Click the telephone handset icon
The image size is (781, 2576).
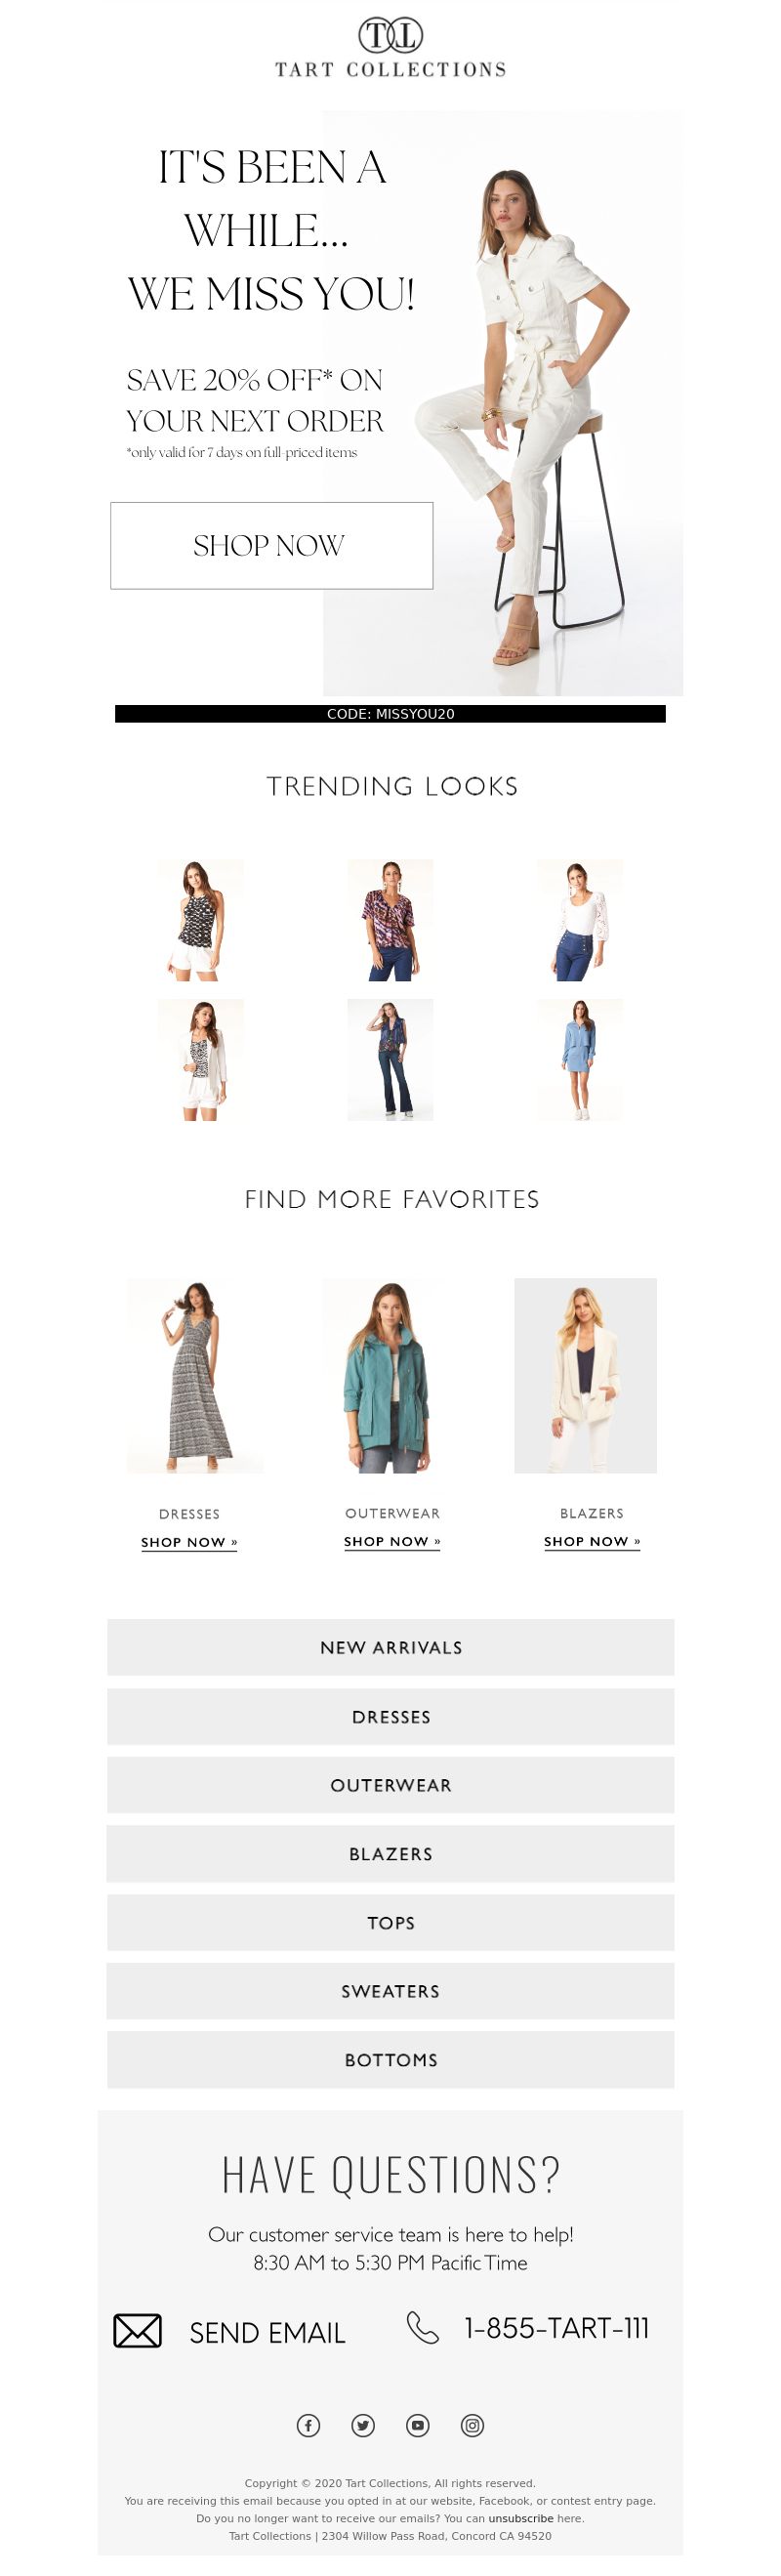tap(423, 2327)
